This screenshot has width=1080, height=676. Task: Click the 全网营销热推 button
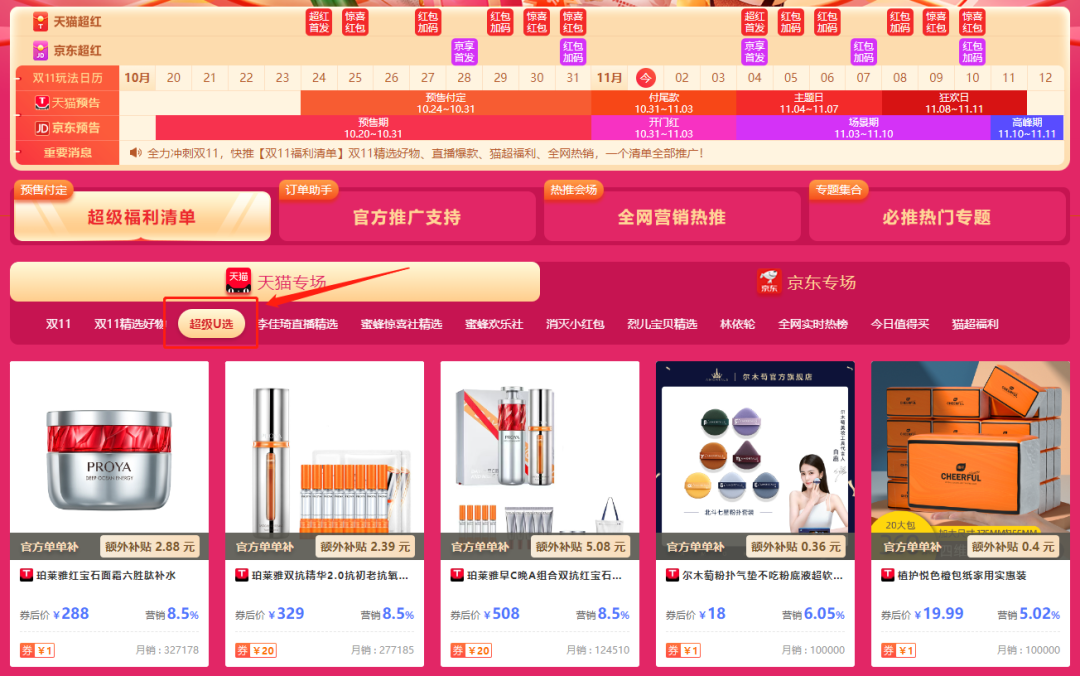click(x=672, y=216)
